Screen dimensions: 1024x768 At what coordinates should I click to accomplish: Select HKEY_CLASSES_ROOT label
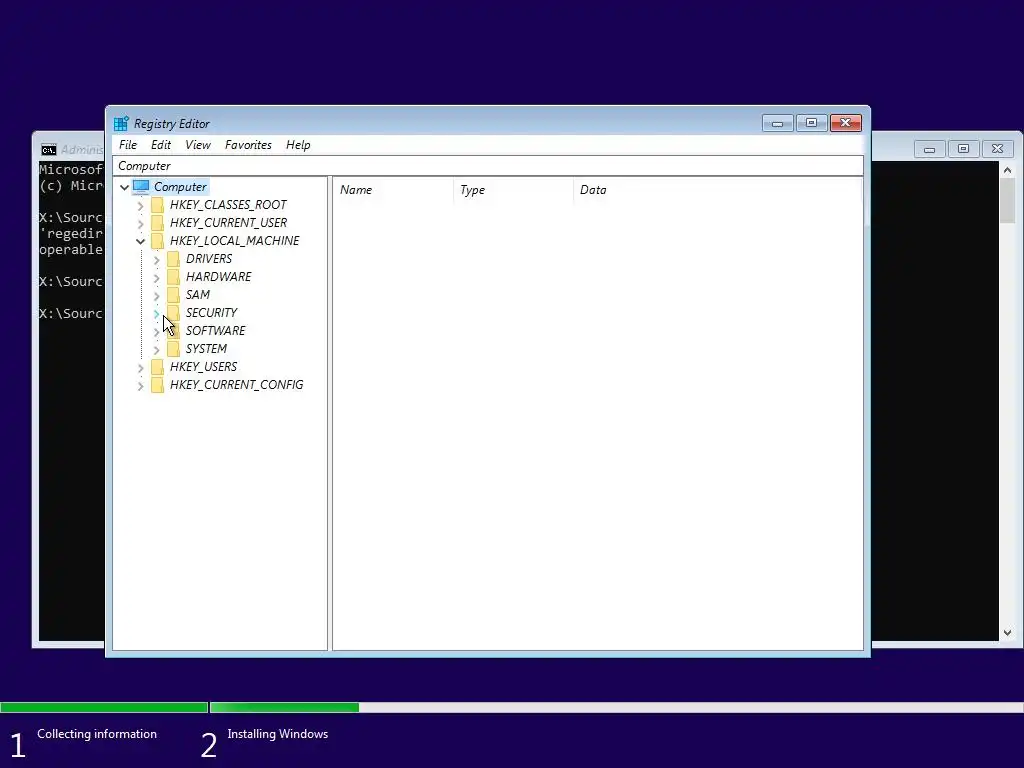point(228,205)
